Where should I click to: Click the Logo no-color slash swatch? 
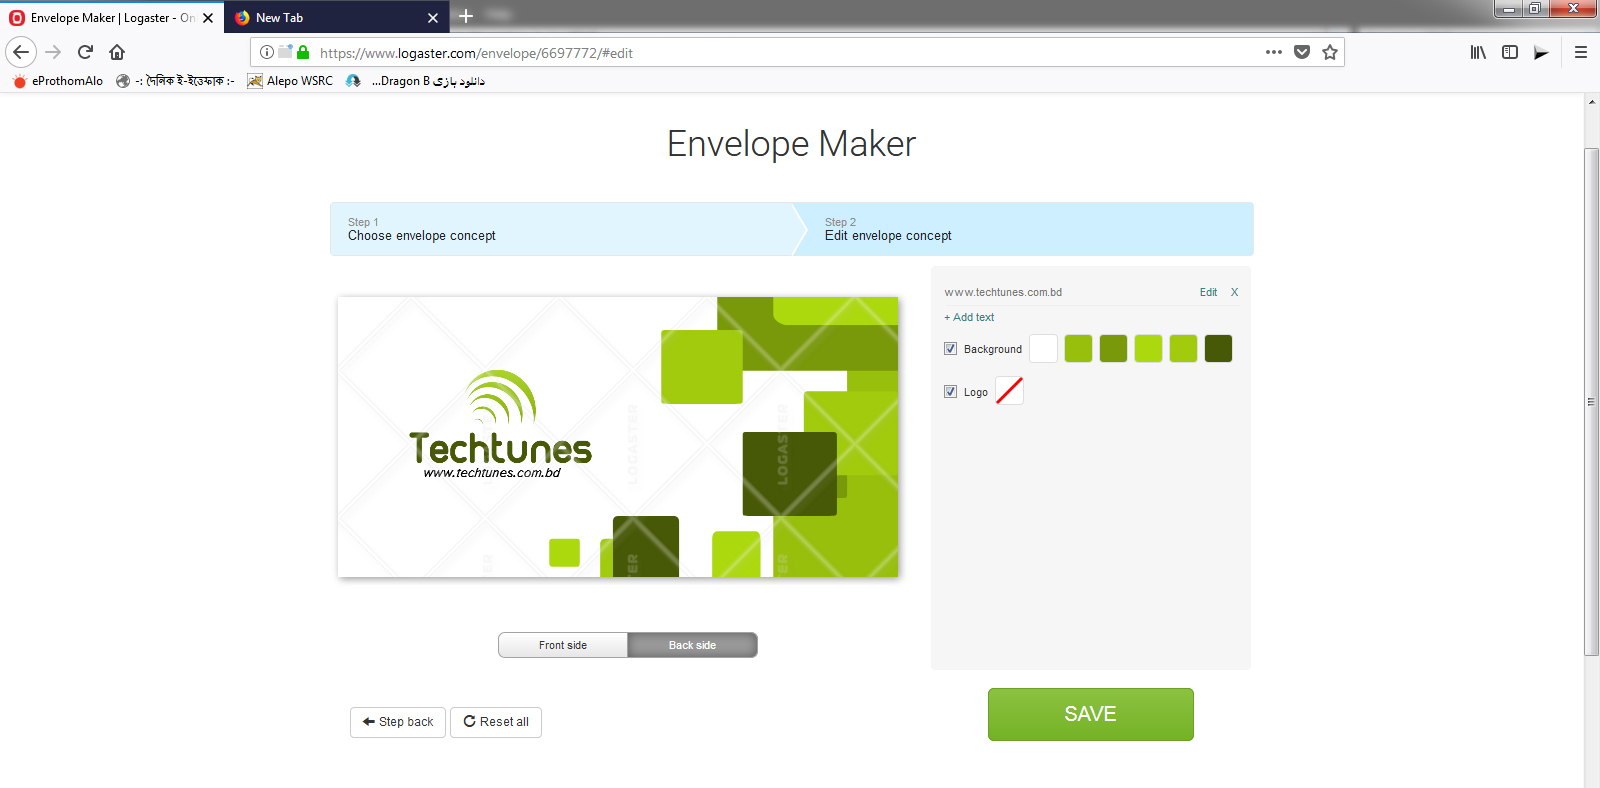[1009, 391]
